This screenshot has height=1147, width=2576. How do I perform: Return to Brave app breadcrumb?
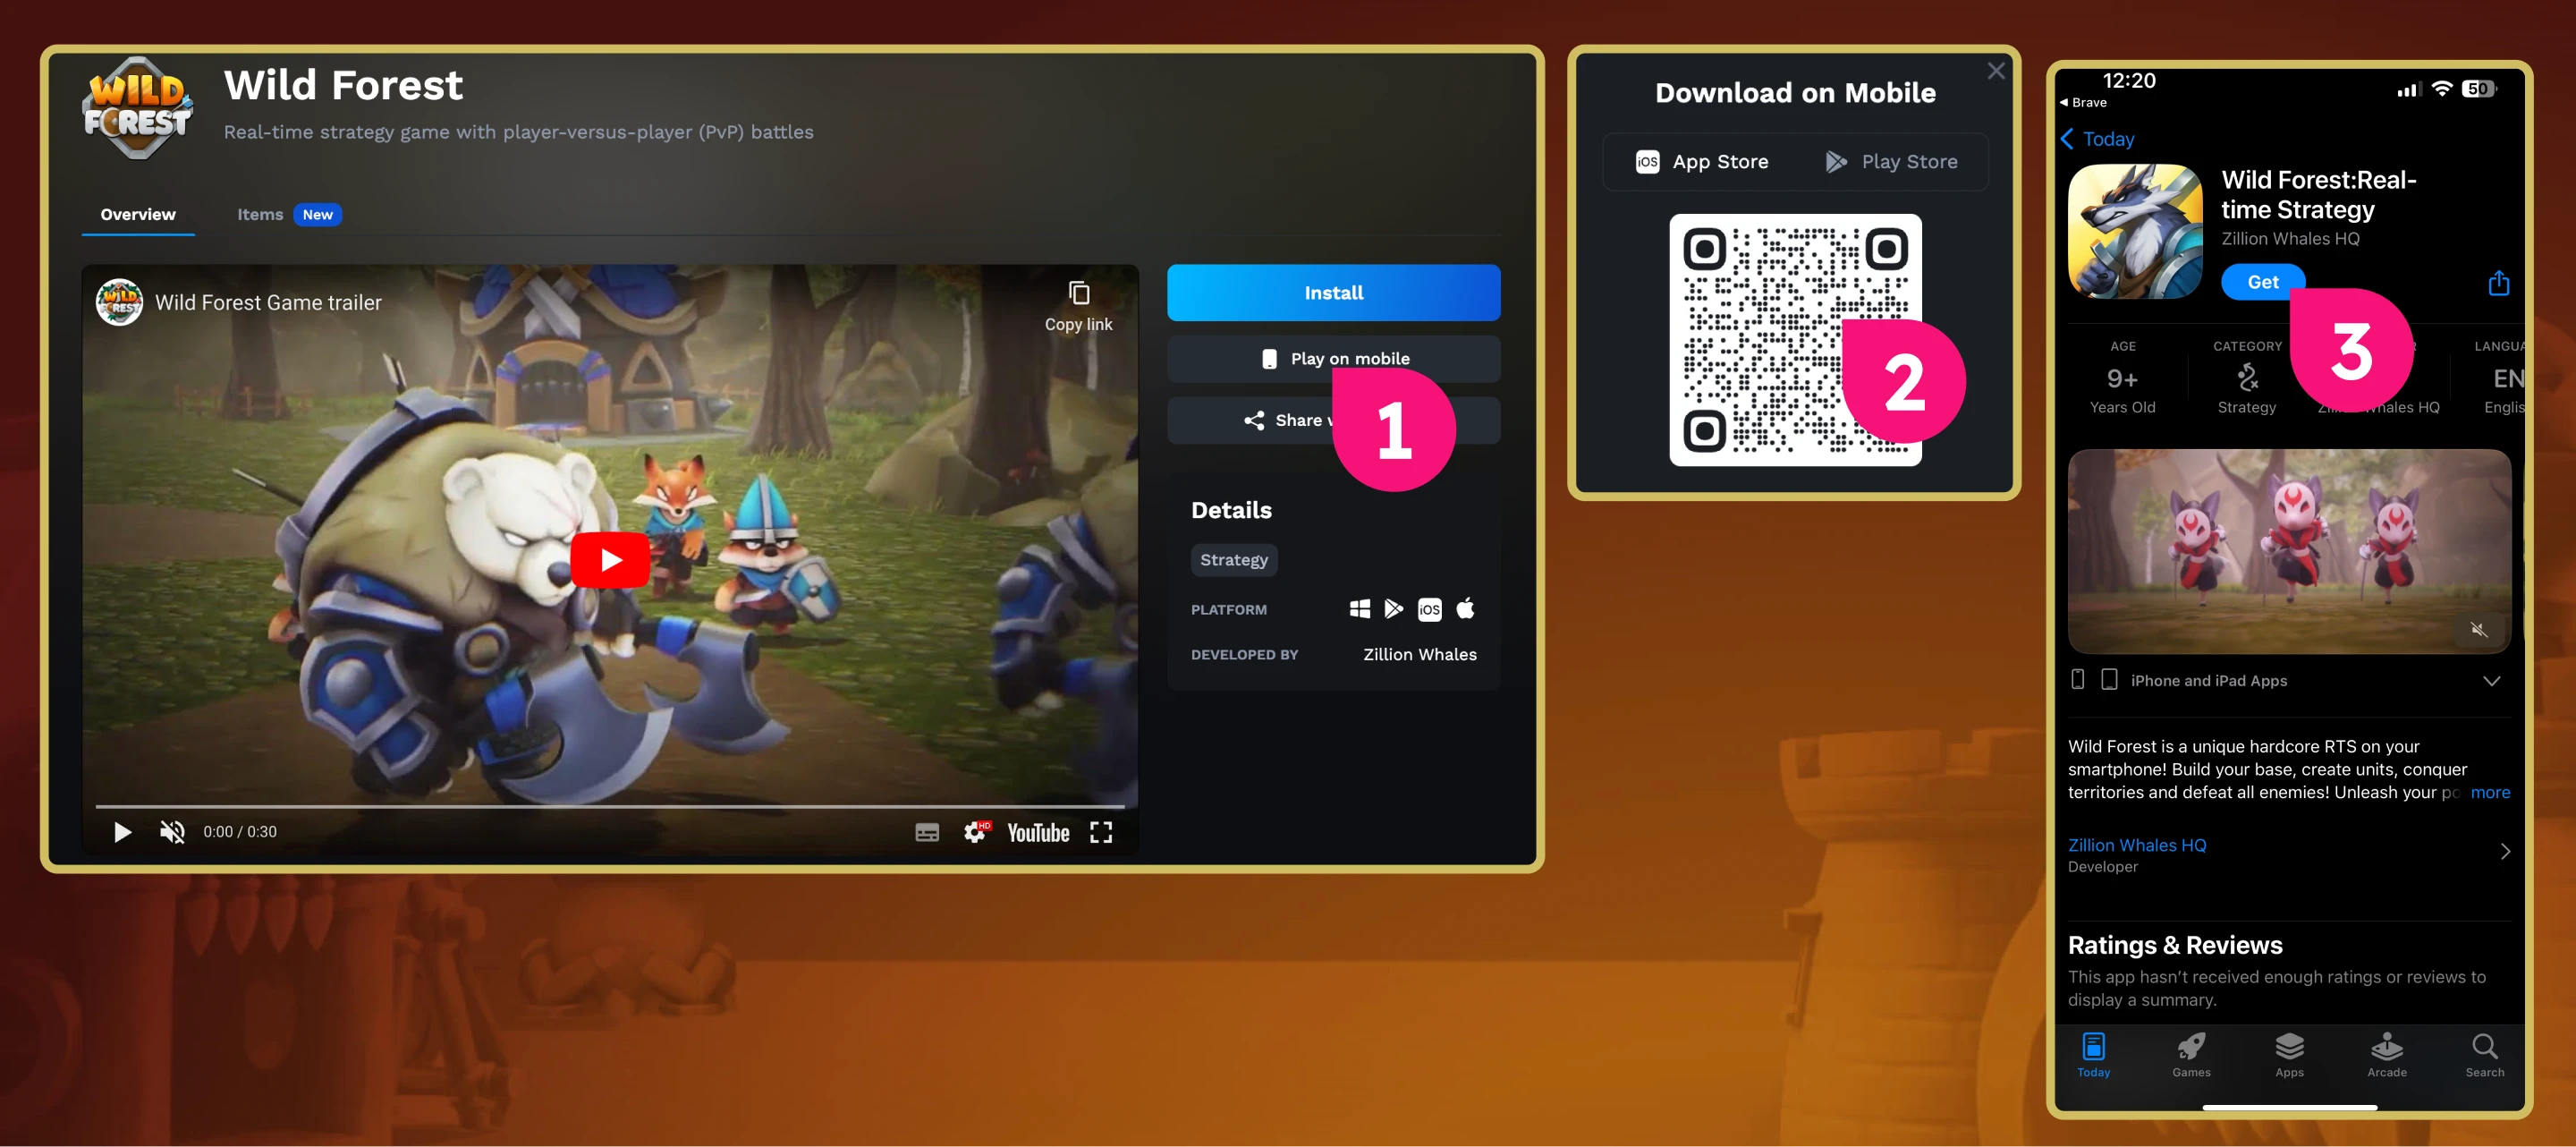[x=2083, y=102]
